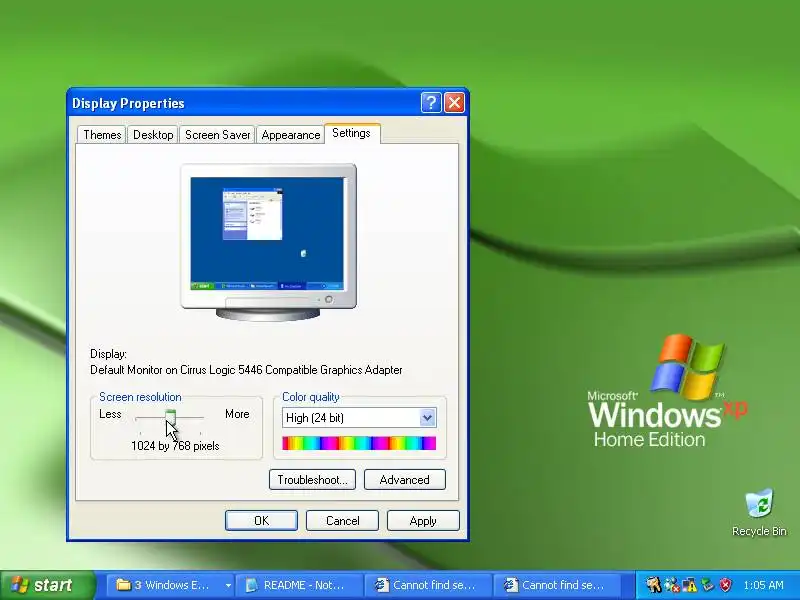The width and height of the screenshot is (800, 600).
Task: Switch to the Themes tab
Action: (x=102, y=135)
